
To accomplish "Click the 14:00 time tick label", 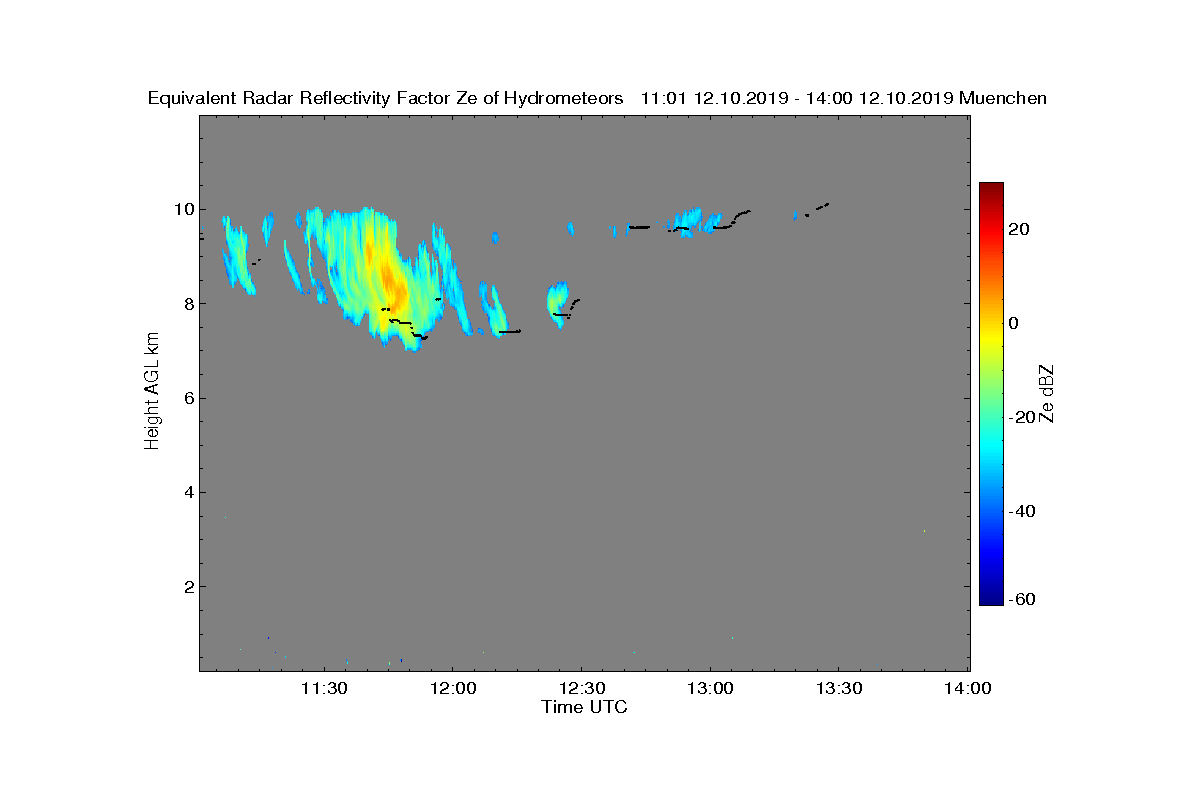I will coord(968,688).
